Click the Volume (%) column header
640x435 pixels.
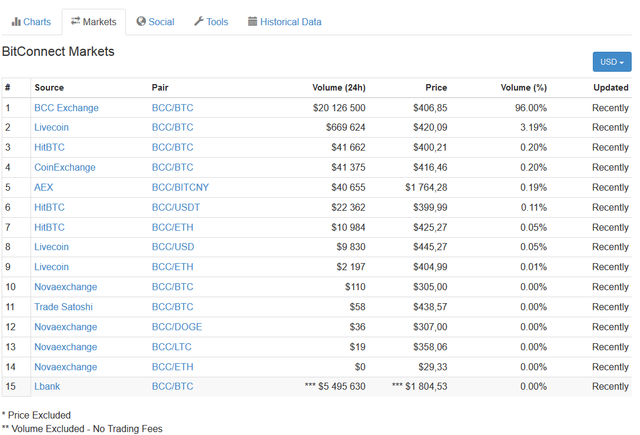coord(524,88)
